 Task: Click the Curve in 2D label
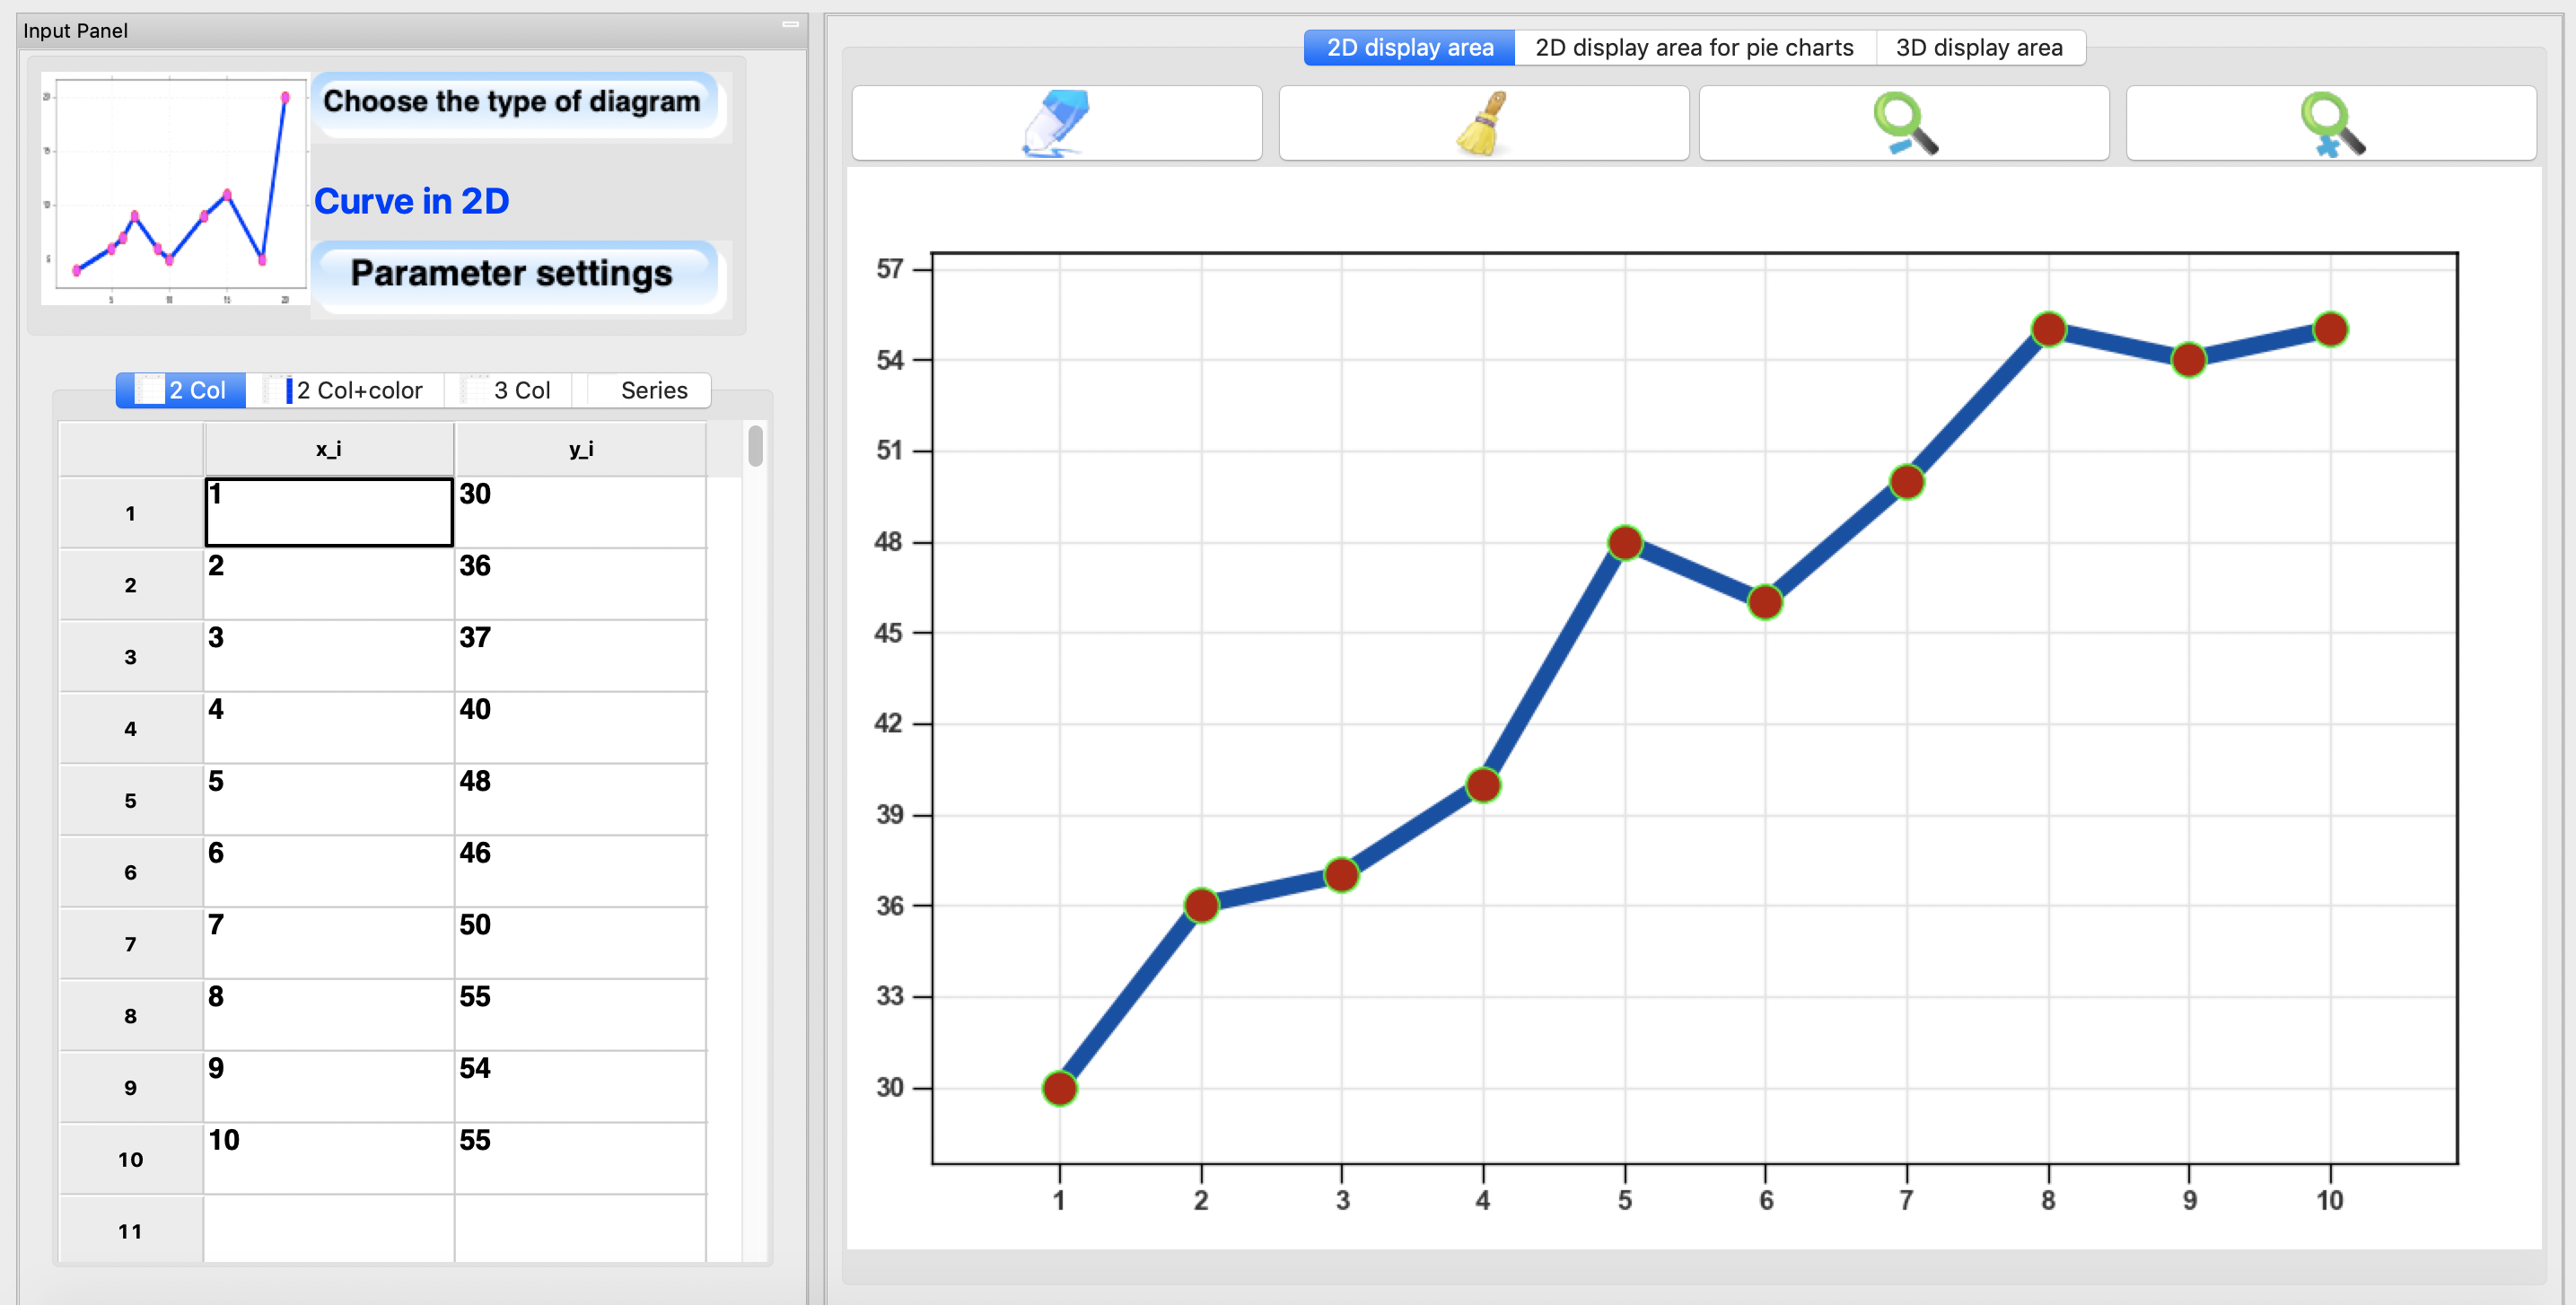(411, 202)
